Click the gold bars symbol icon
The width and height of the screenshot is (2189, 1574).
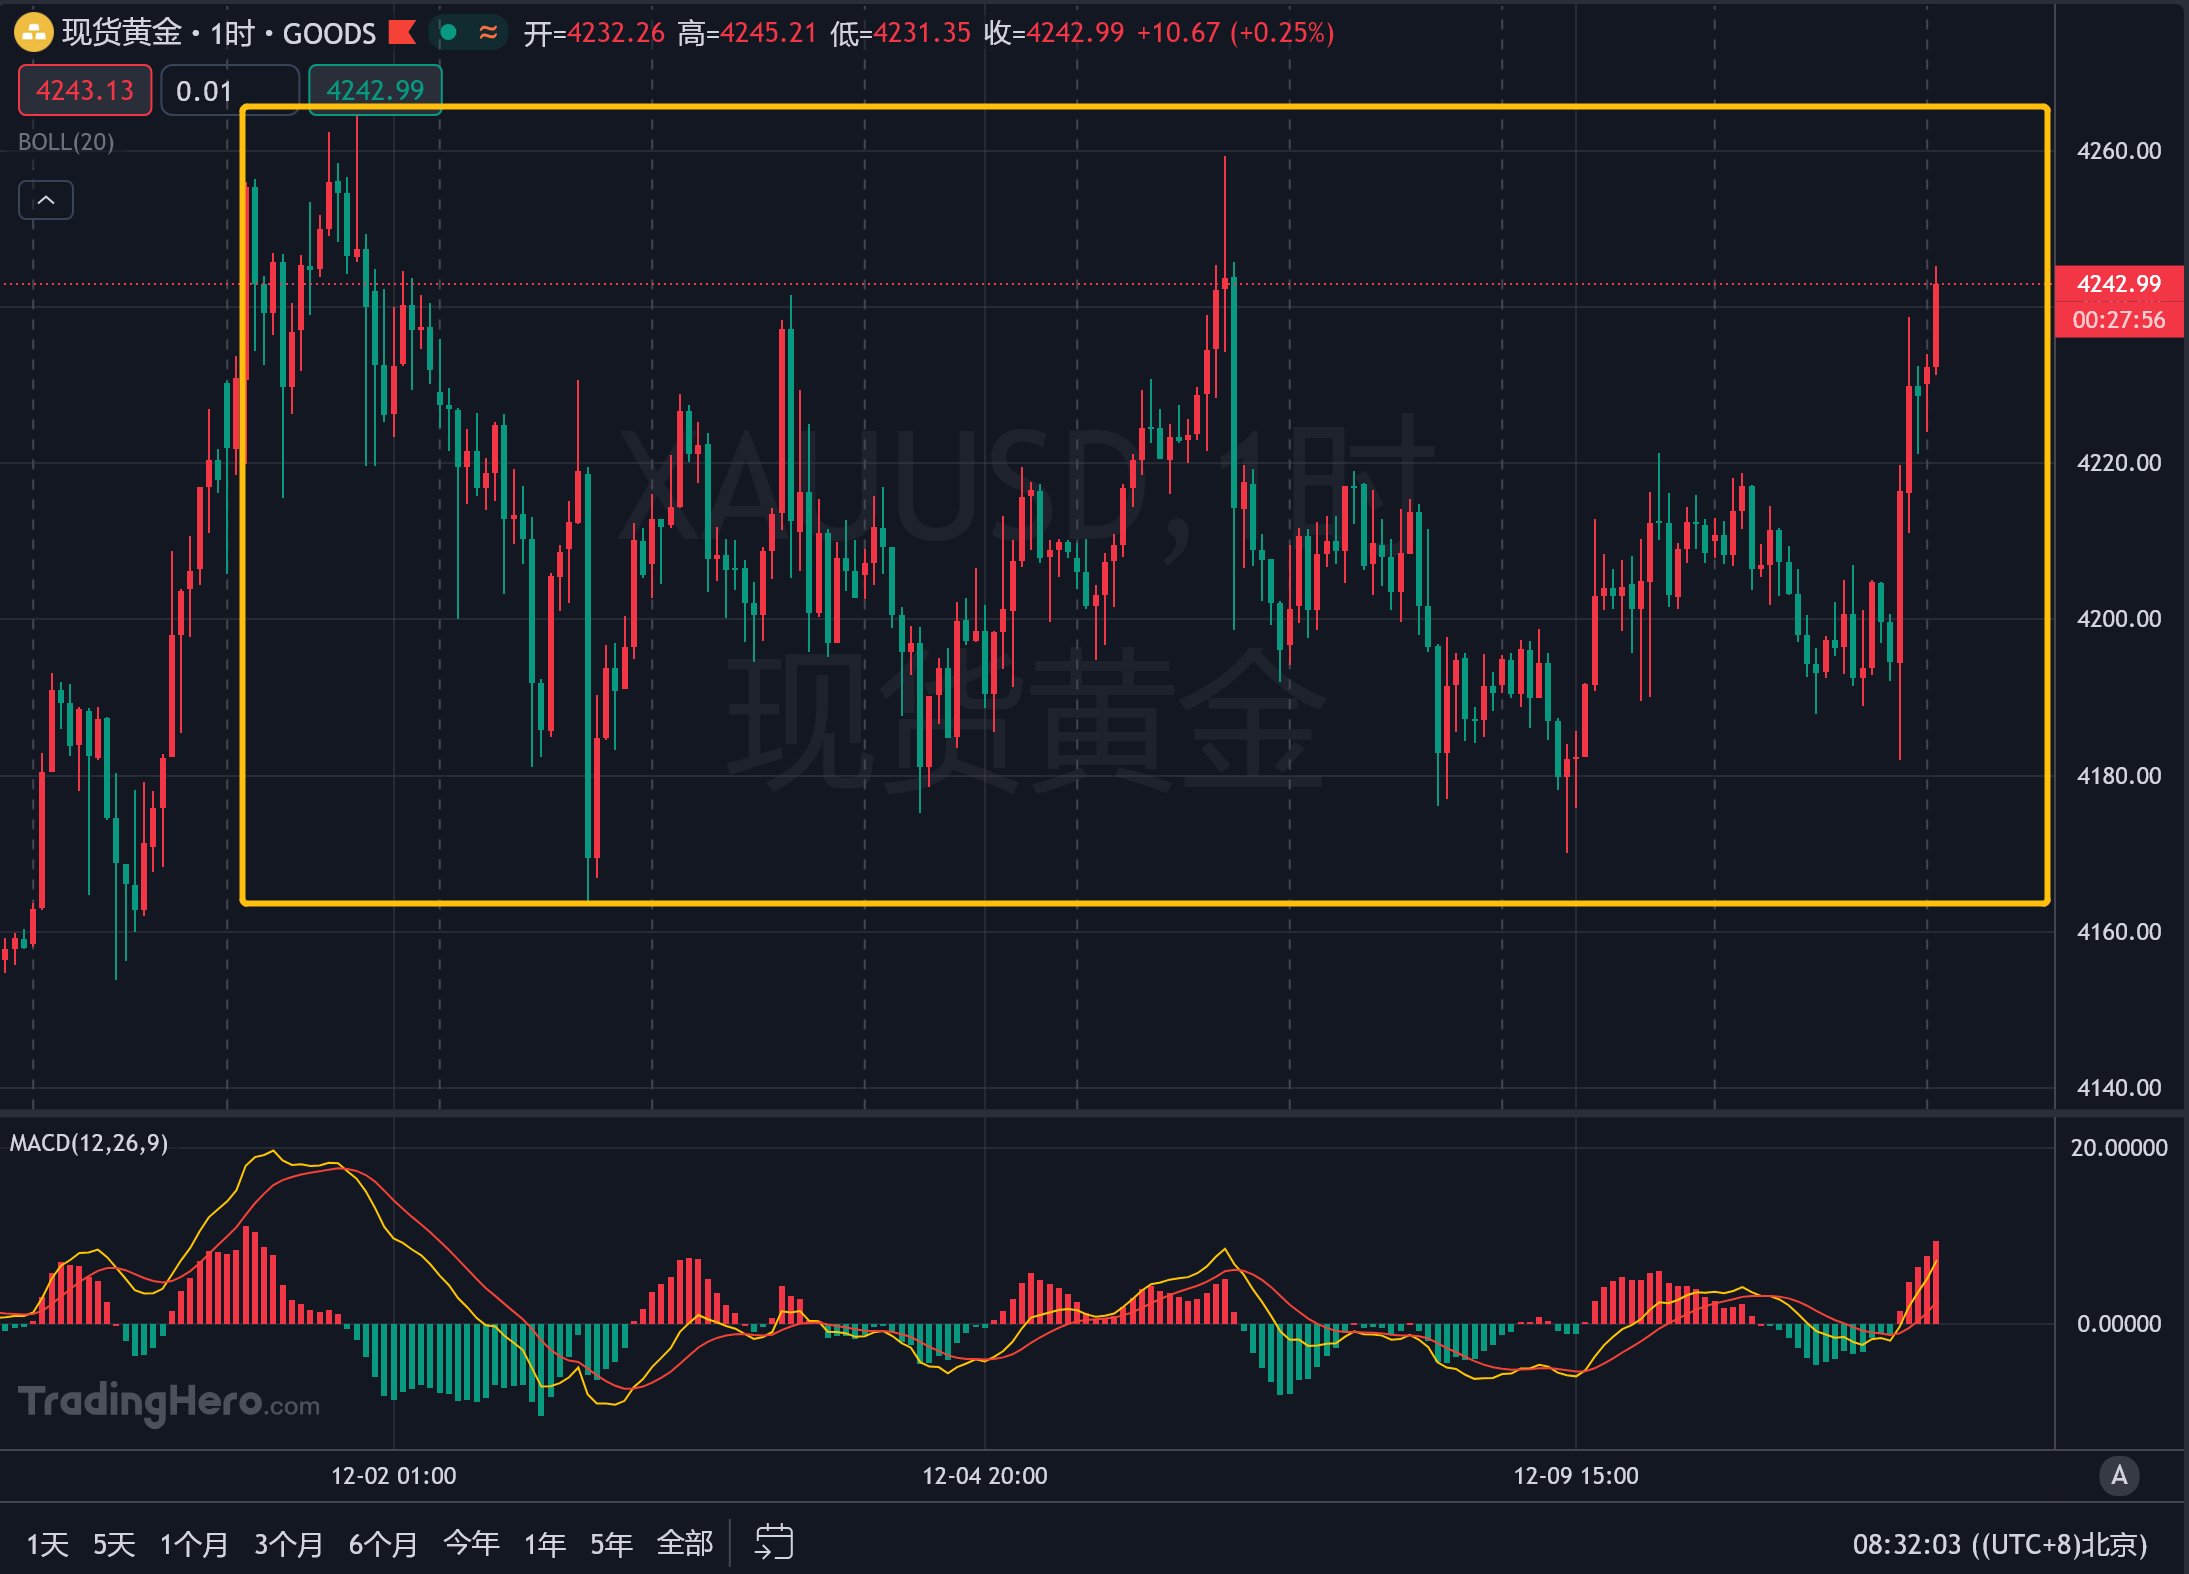[33, 33]
